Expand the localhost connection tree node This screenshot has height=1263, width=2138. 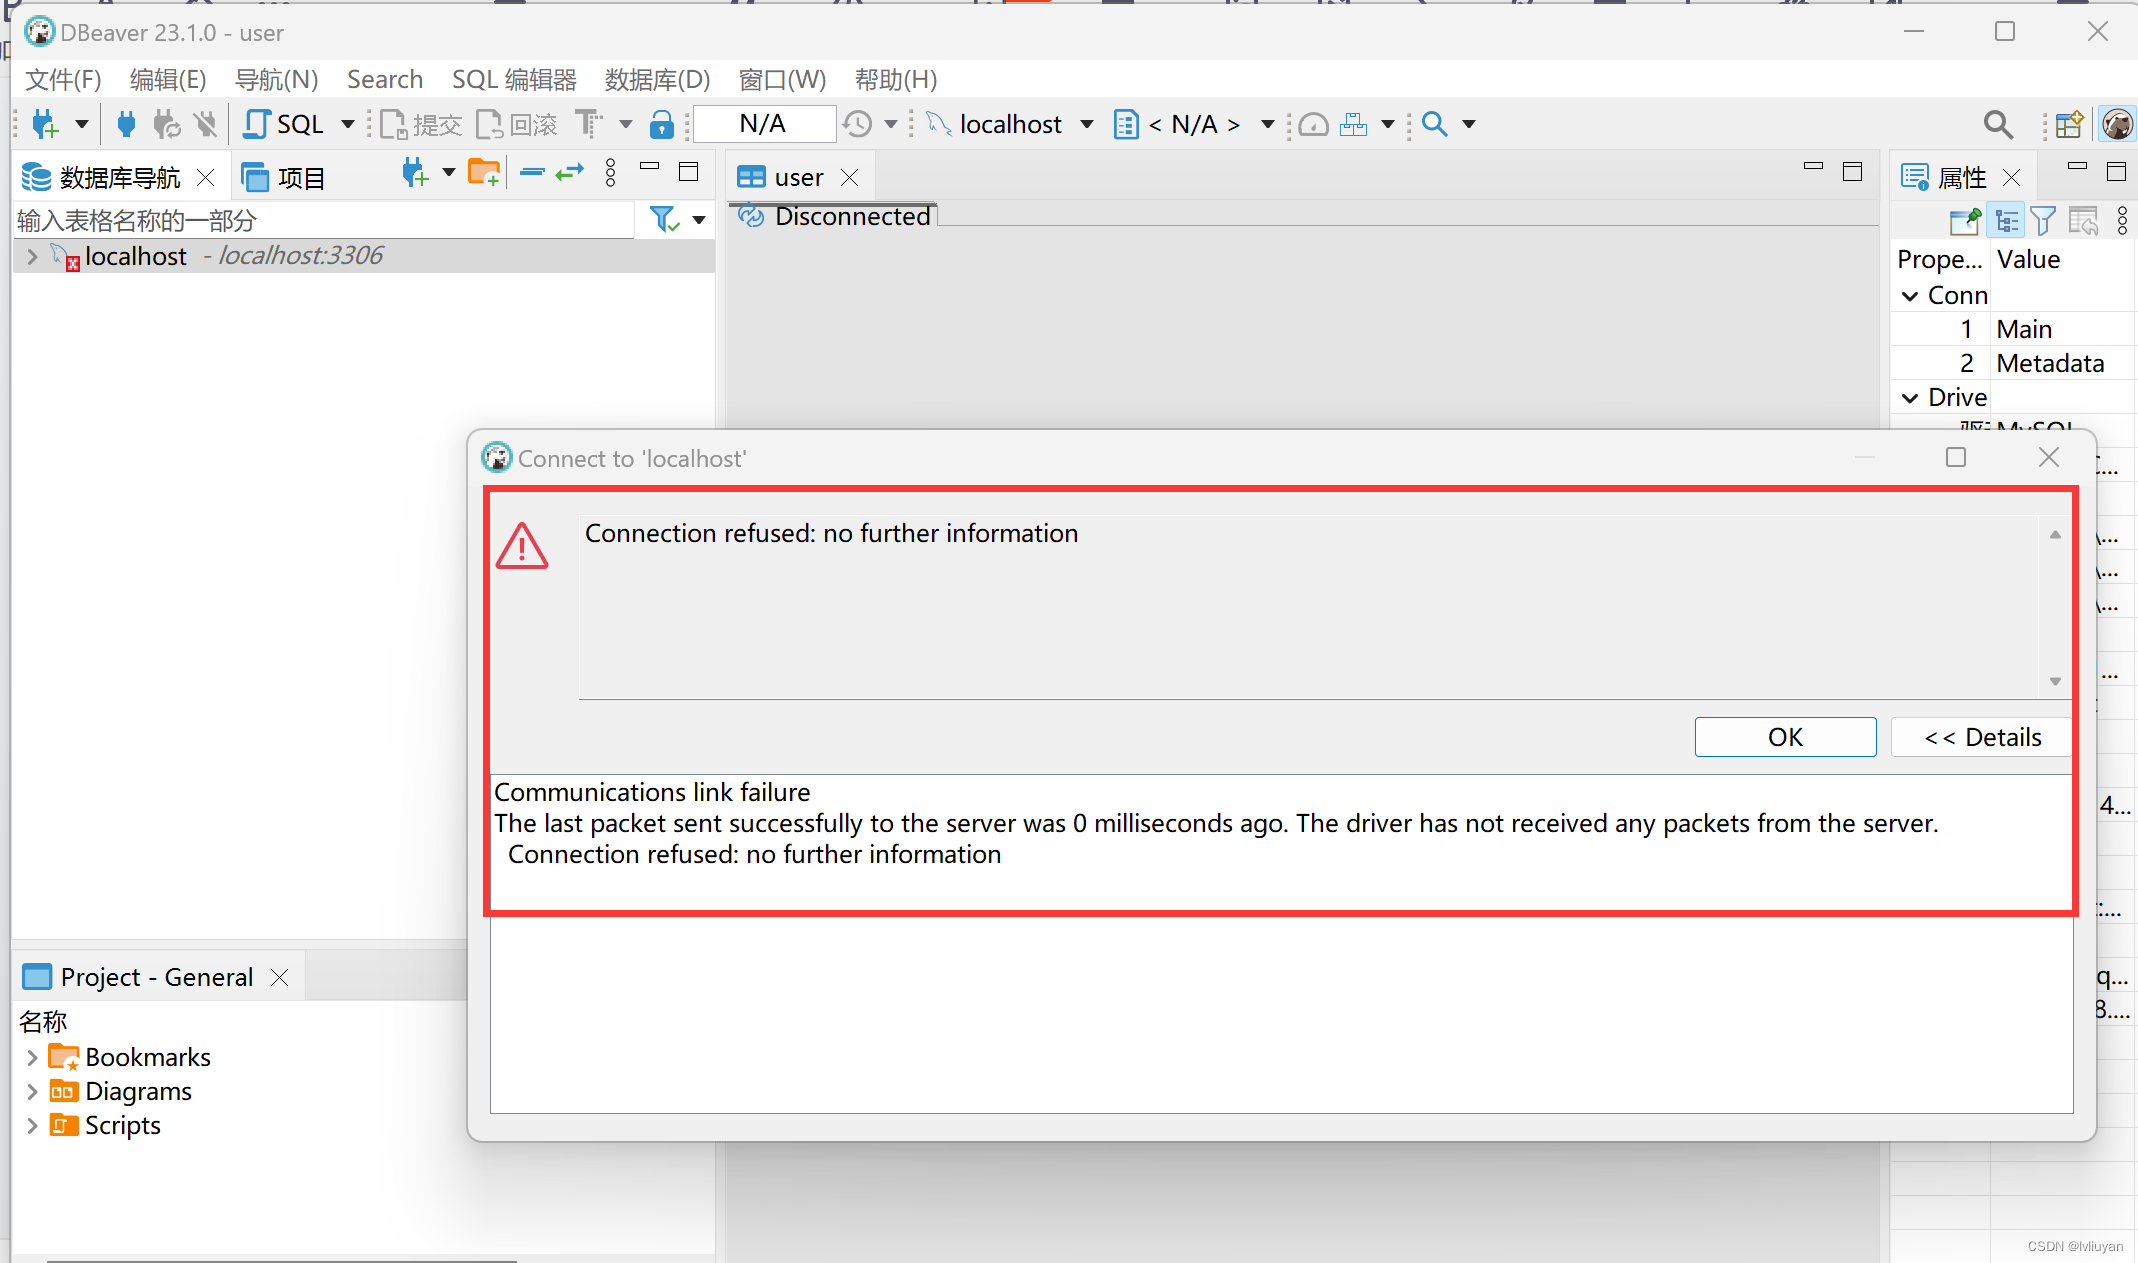click(x=32, y=256)
